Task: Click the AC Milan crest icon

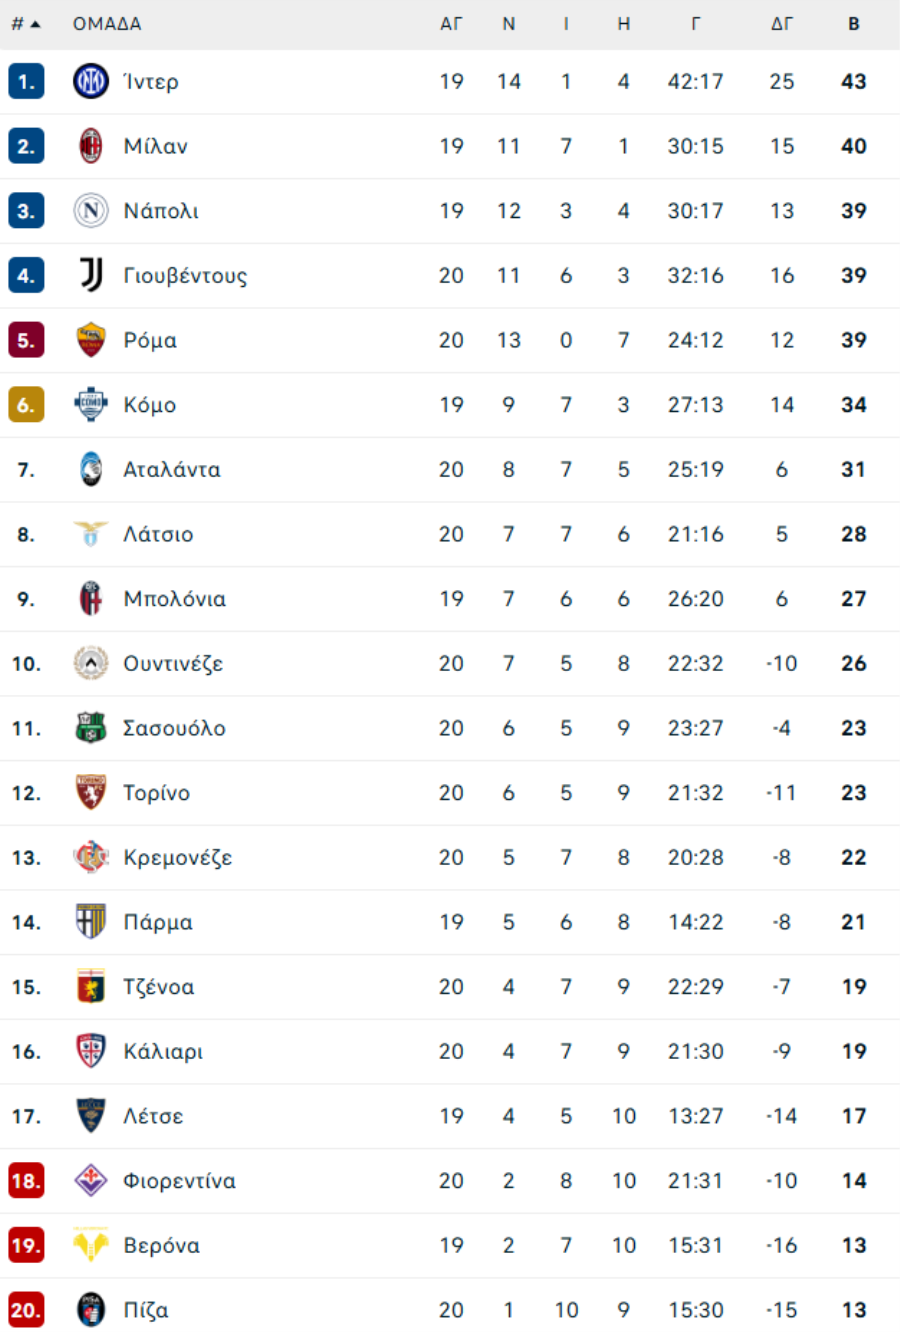Action: (91, 146)
